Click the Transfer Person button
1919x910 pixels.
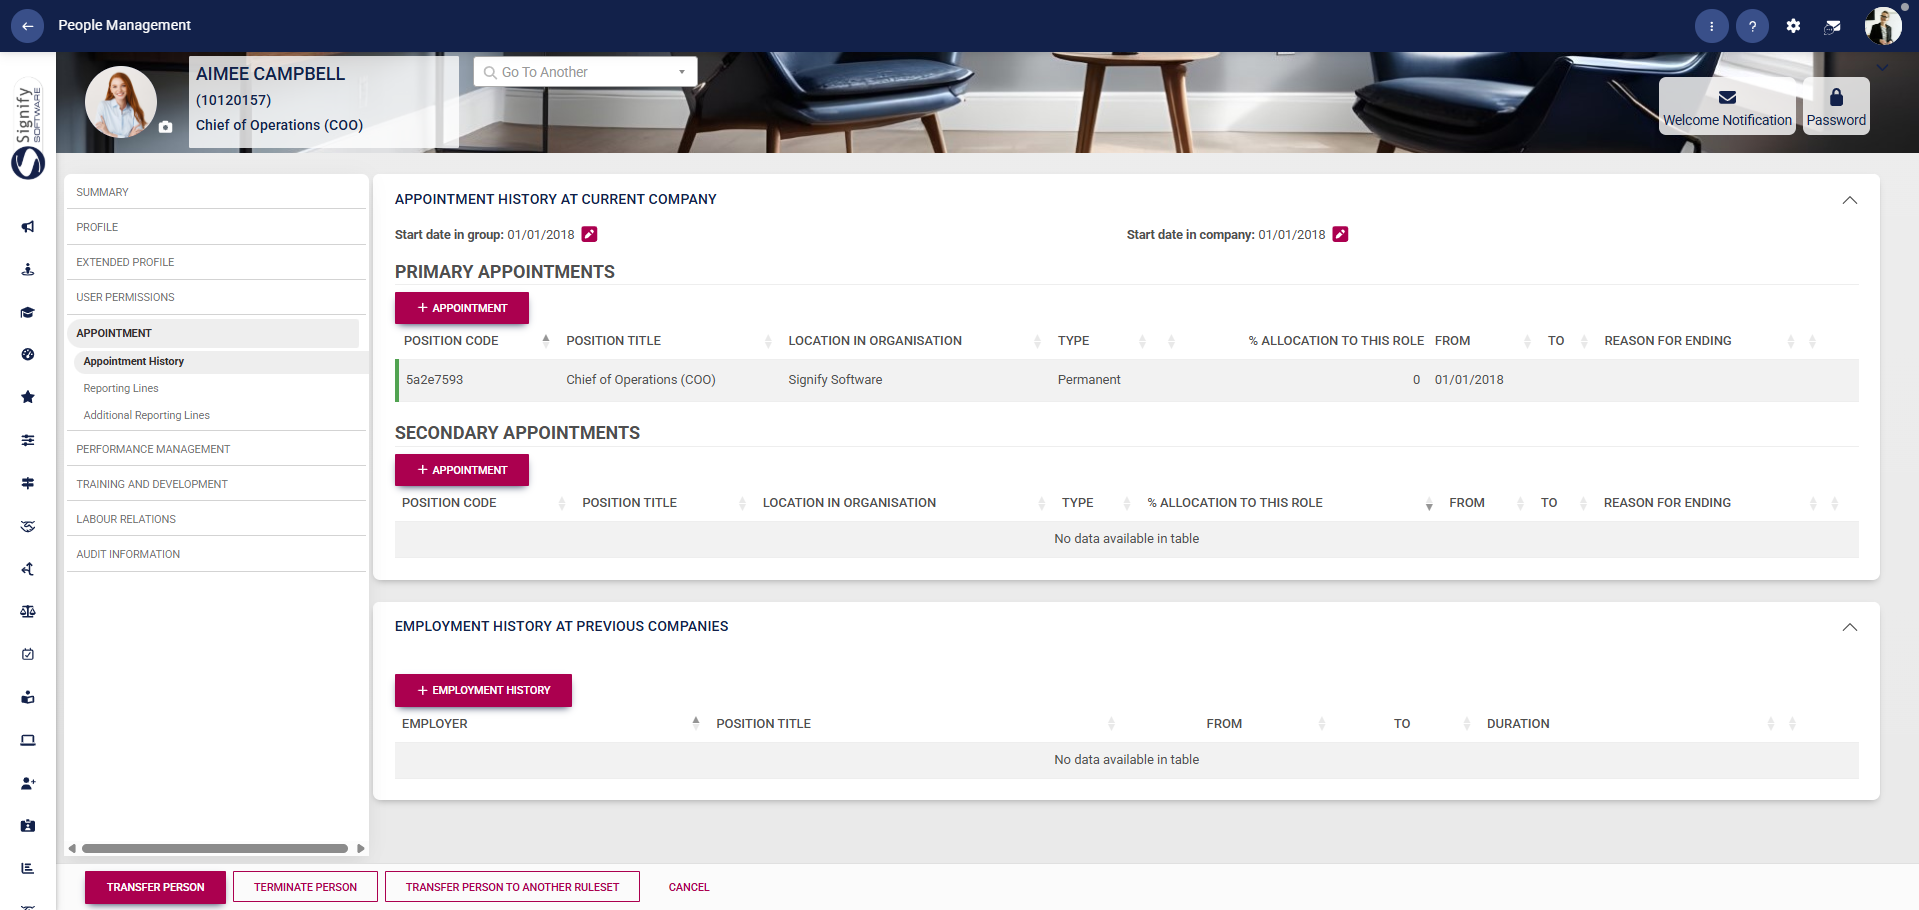tap(155, 887)
